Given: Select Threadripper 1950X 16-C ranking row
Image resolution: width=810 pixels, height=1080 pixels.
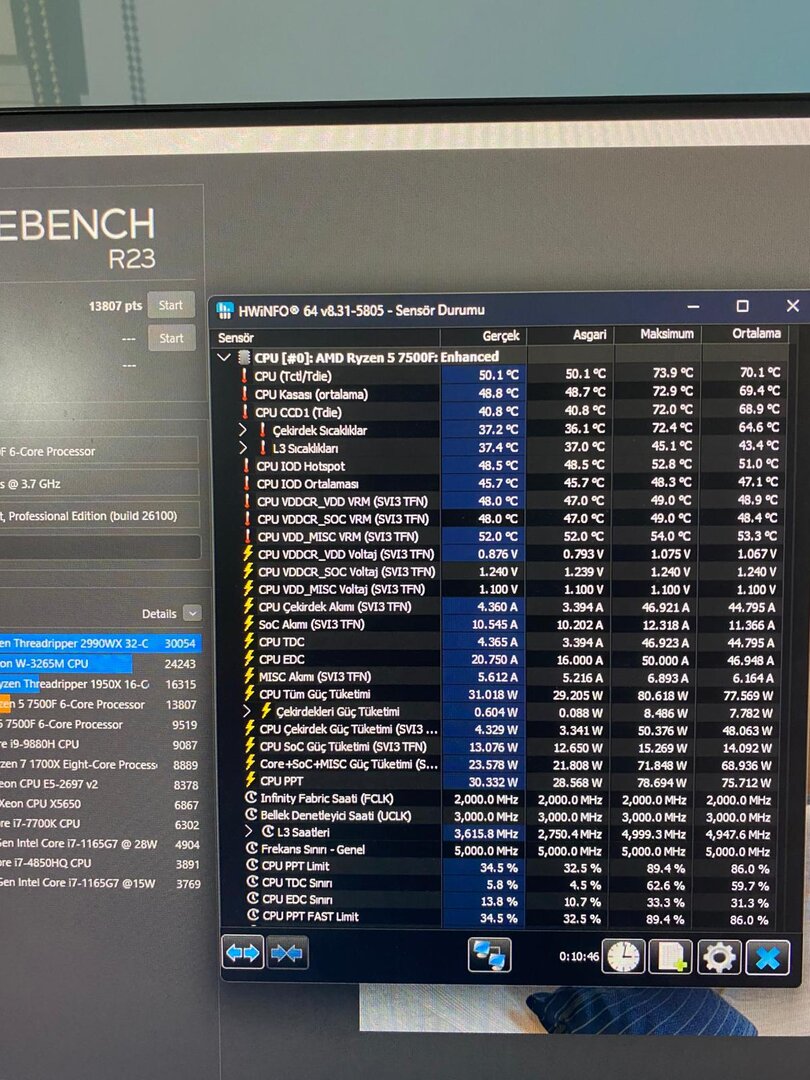Looking at the screenshot, I should [101, 684].
